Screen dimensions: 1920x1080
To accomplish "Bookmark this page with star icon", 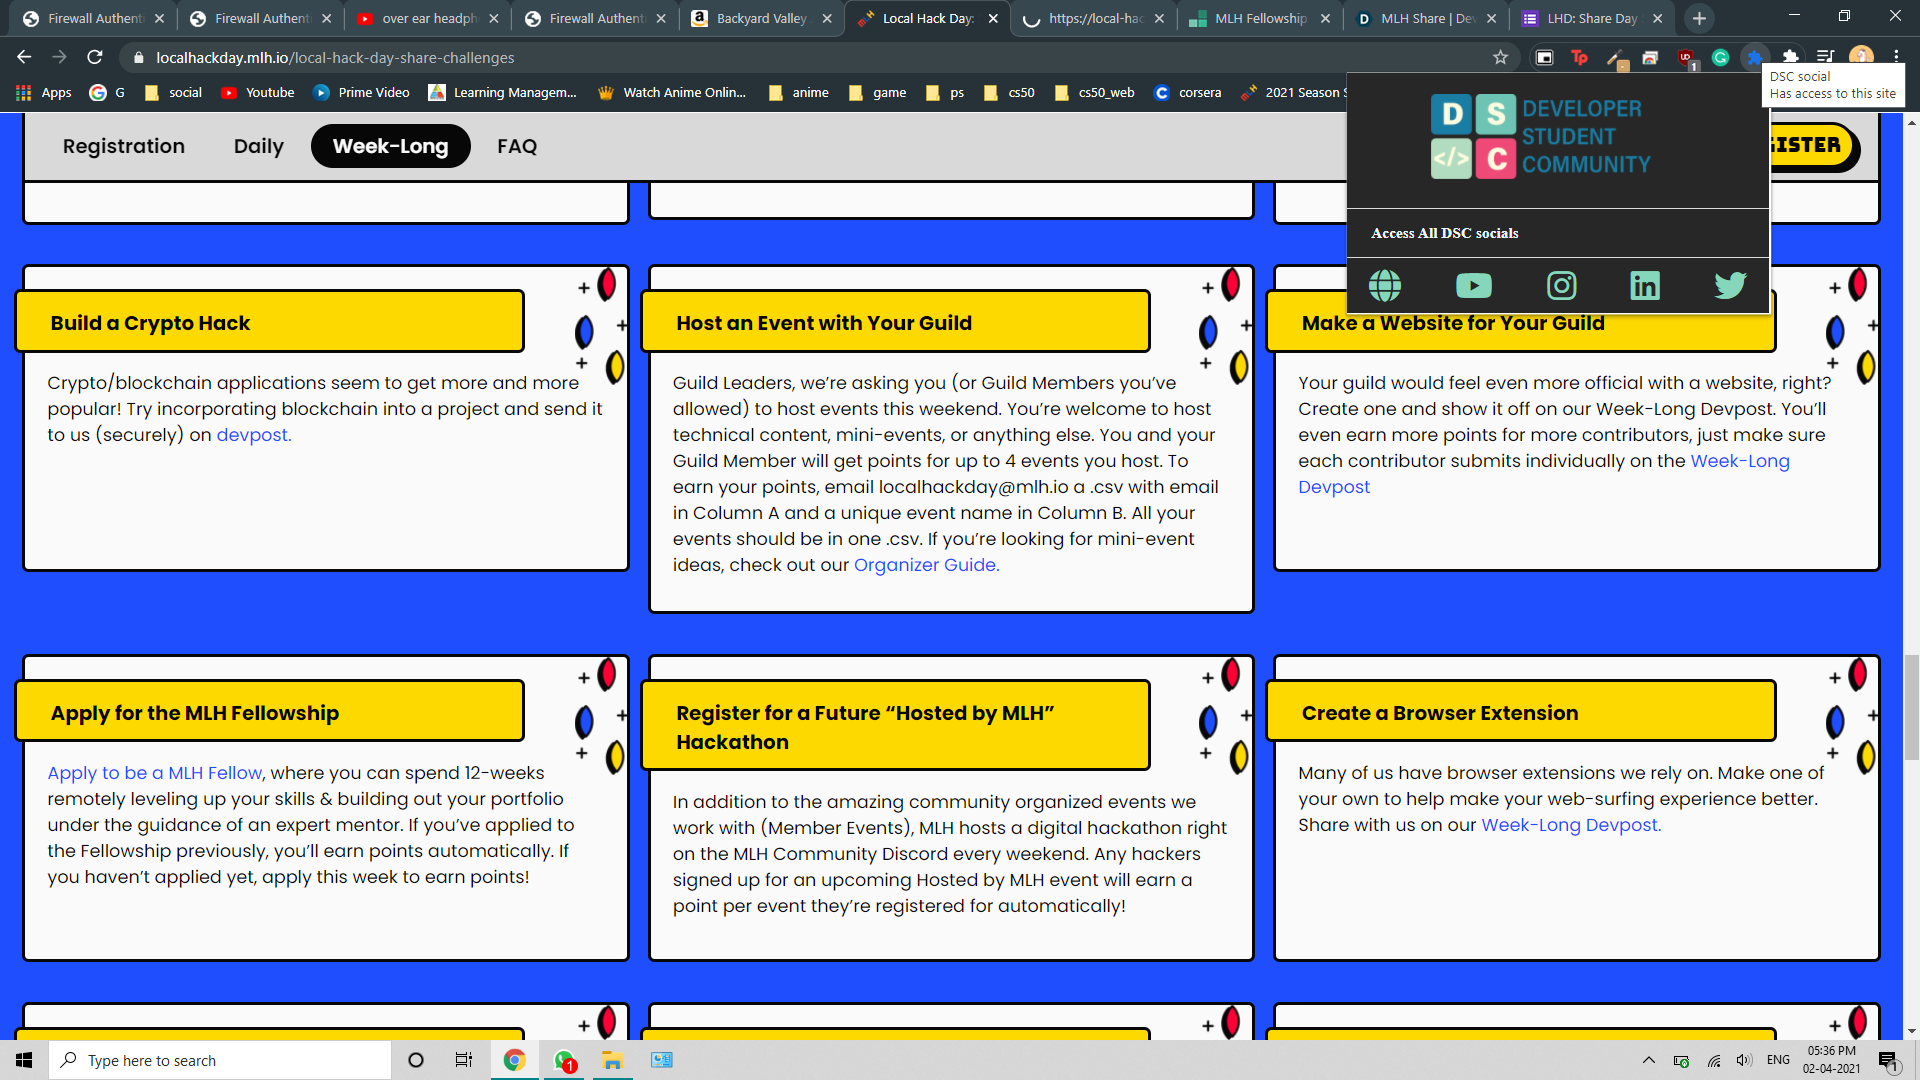I will click(x=1500, y=58).
